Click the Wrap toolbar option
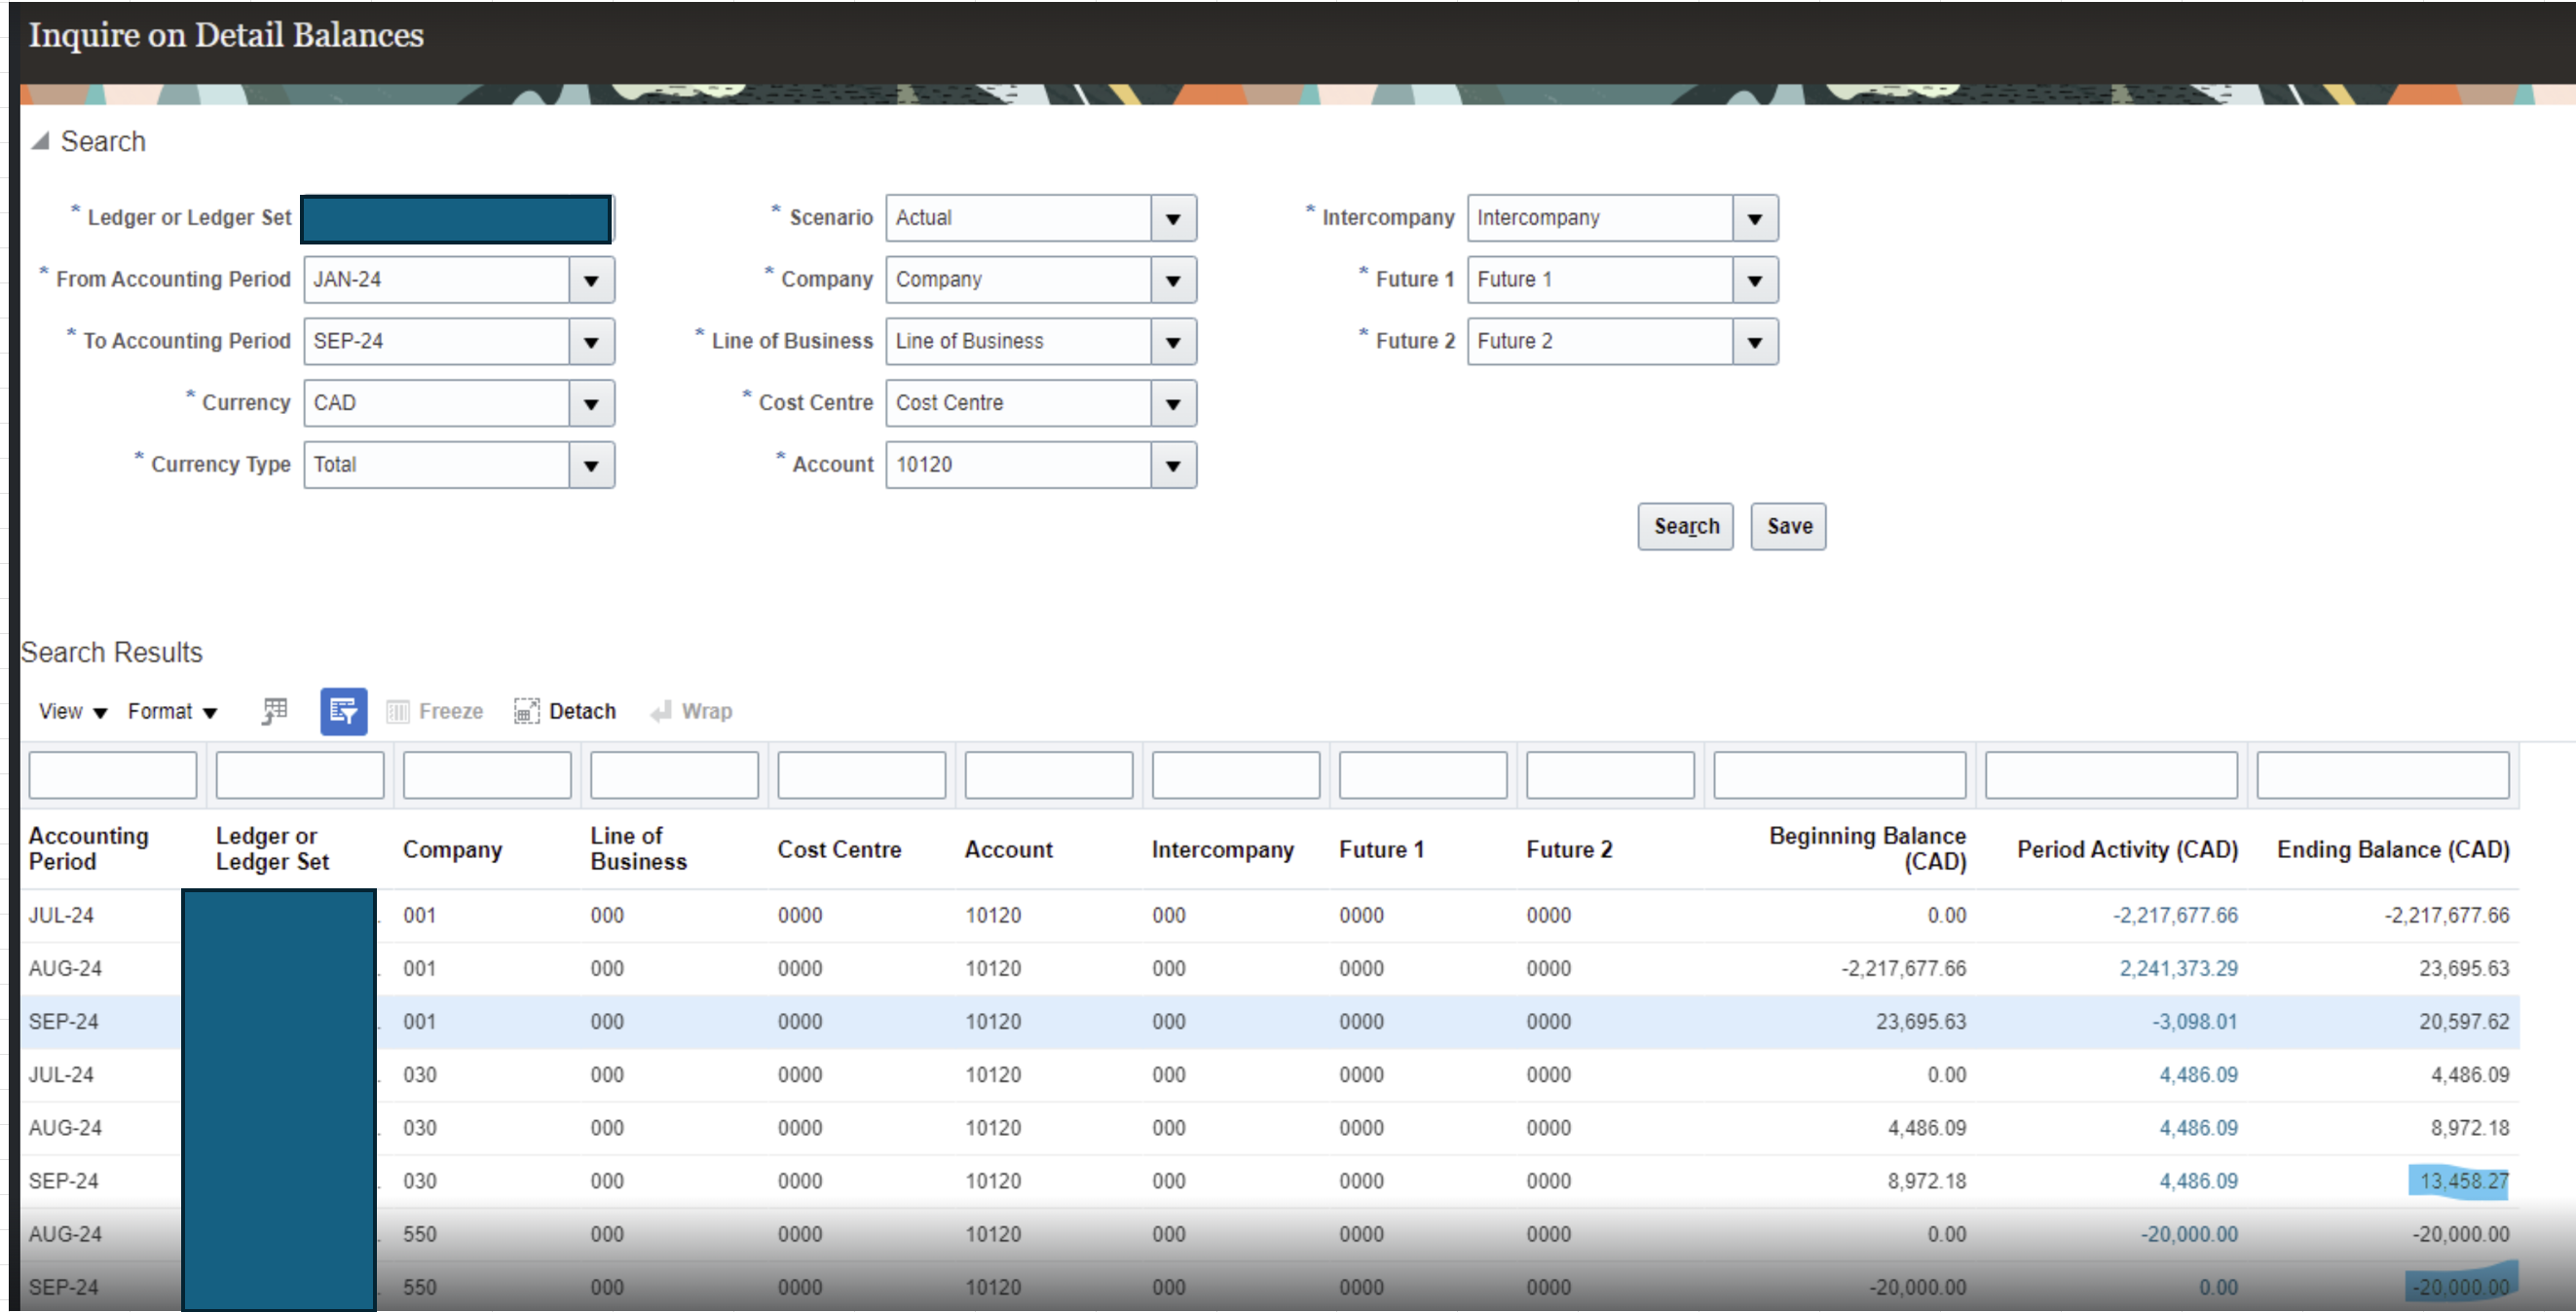2576x1312 pixels. coord(692,711)
